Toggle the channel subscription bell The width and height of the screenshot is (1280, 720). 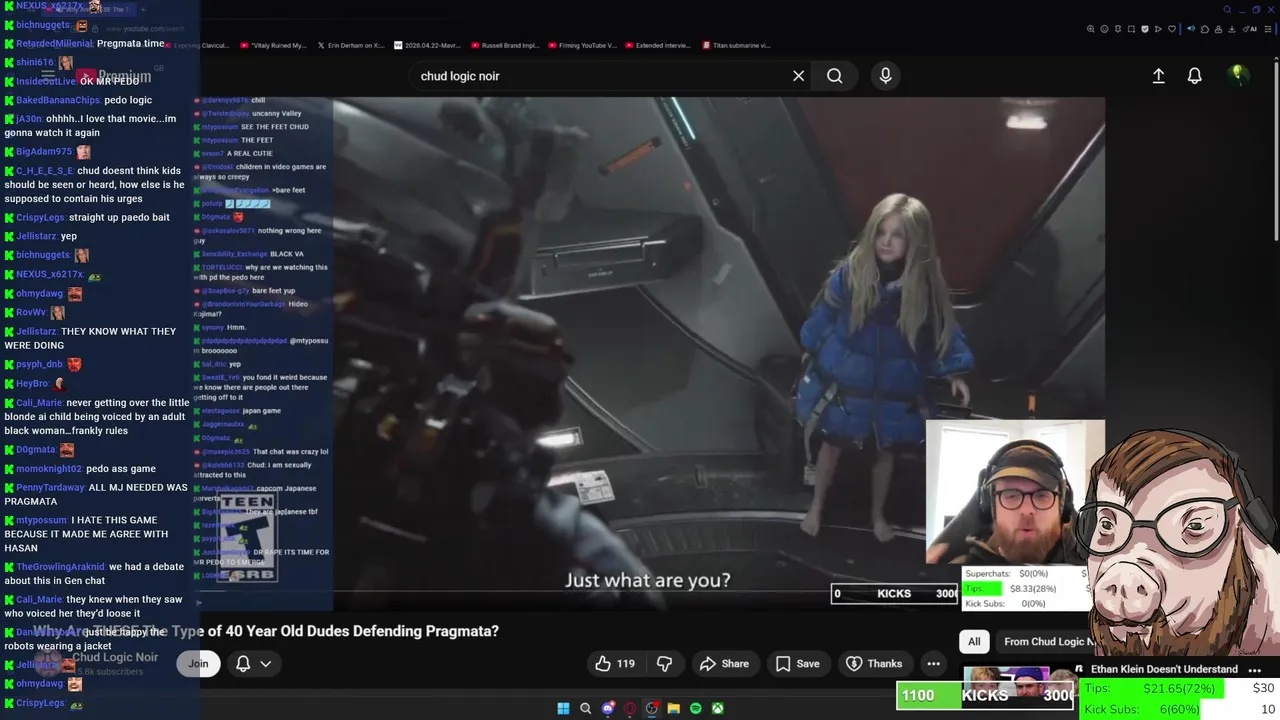[x=242, y=664]
